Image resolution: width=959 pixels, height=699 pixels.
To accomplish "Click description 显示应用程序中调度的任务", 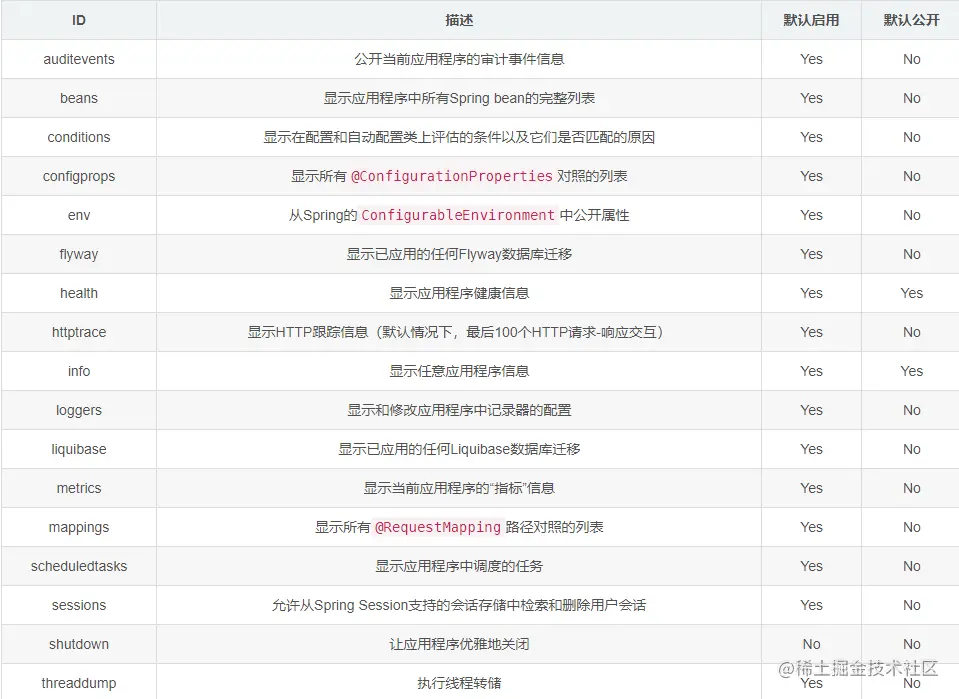I will [x=459, y=566].
